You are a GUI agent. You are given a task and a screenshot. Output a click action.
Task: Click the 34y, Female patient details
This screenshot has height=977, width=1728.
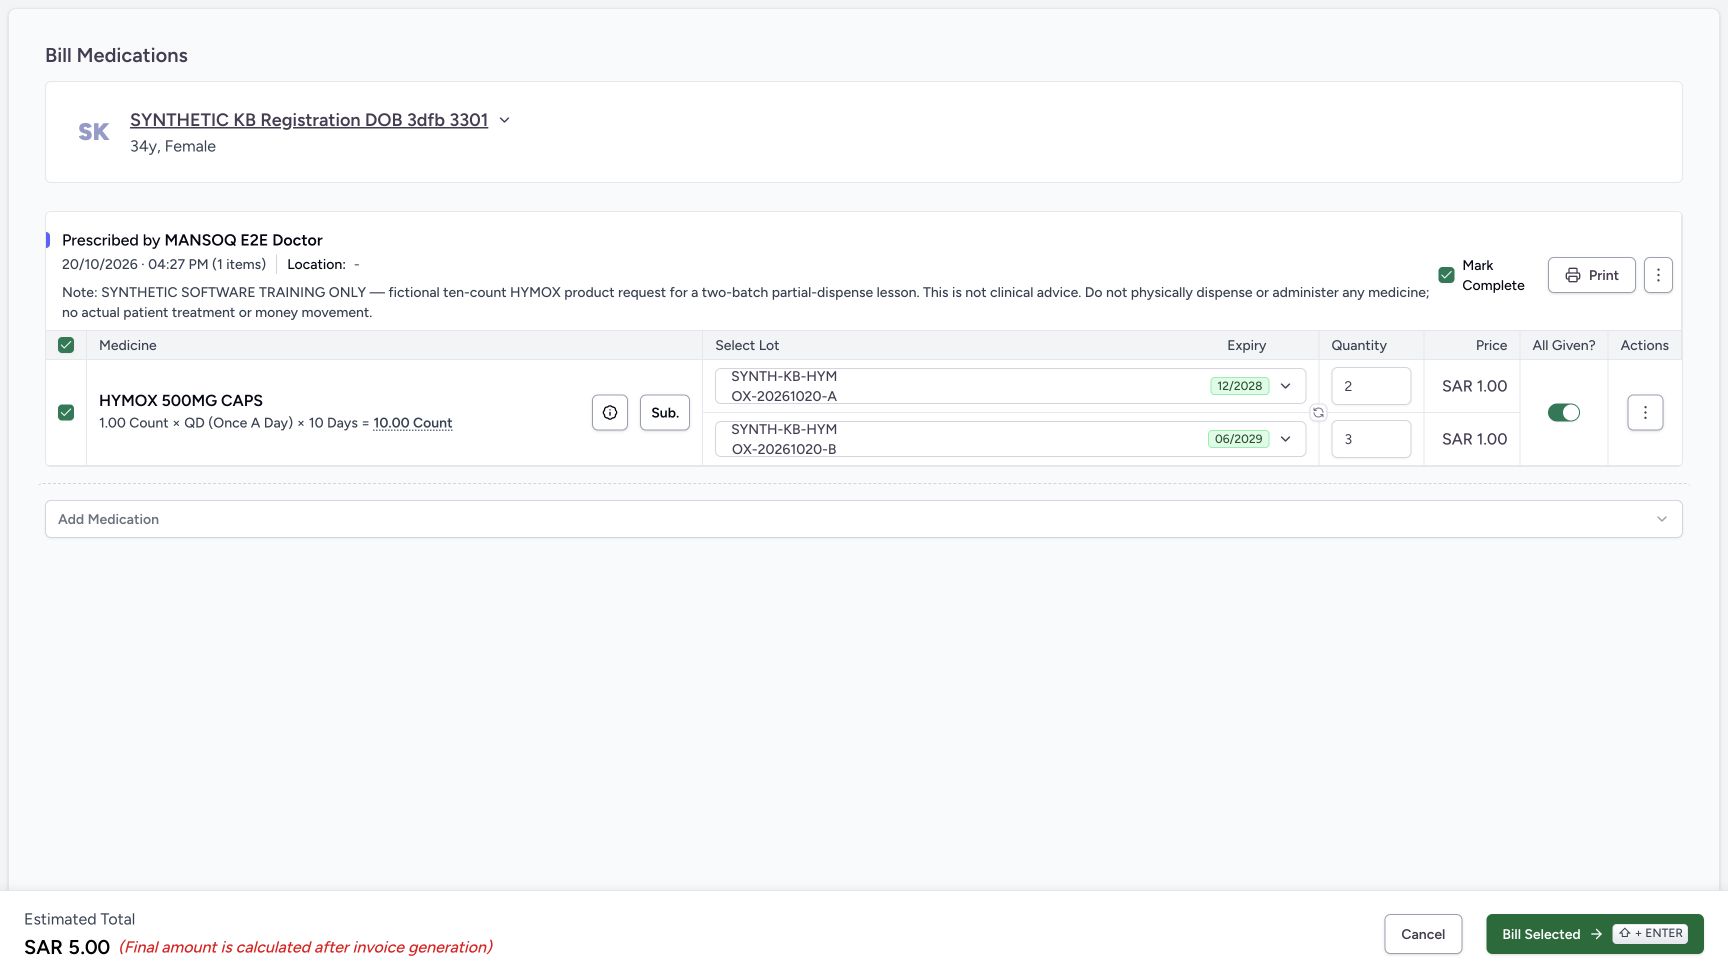click(173, 146)
